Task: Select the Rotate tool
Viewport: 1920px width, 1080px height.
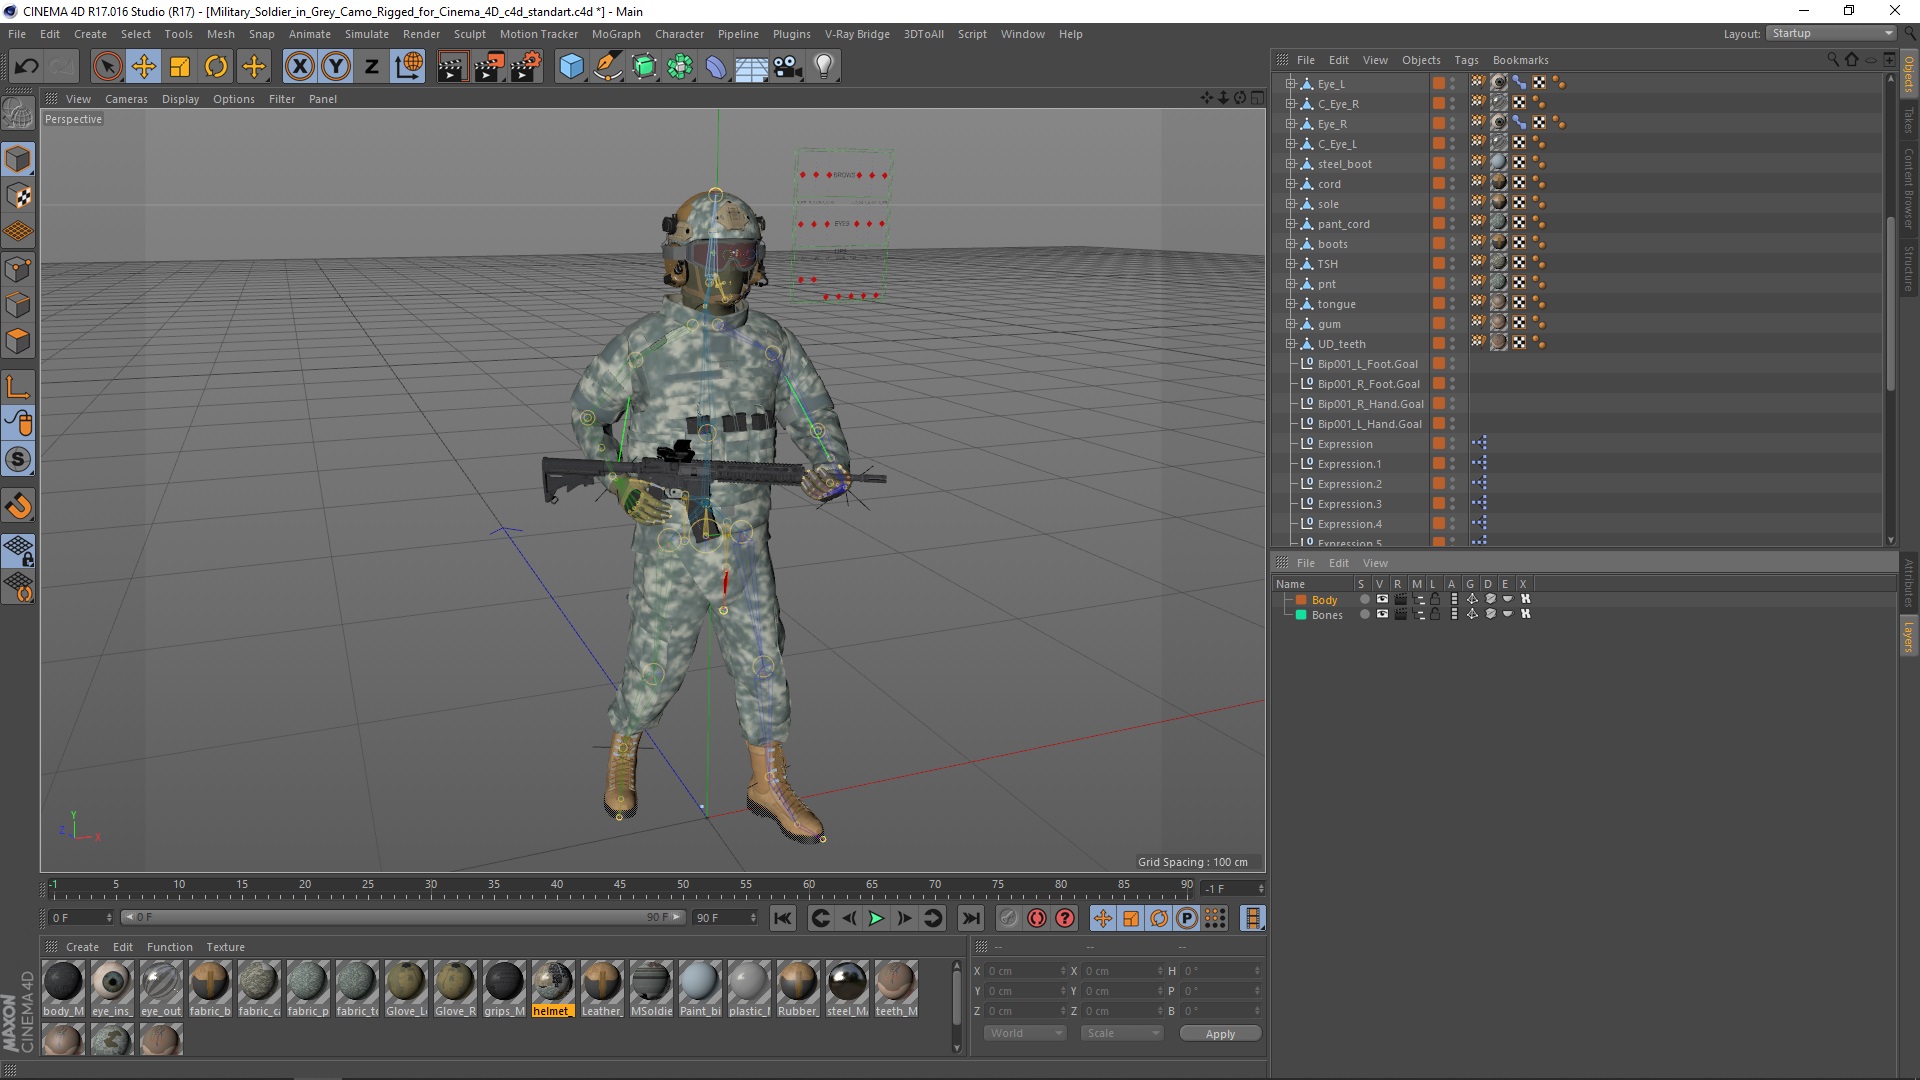Action: [216, 67]
